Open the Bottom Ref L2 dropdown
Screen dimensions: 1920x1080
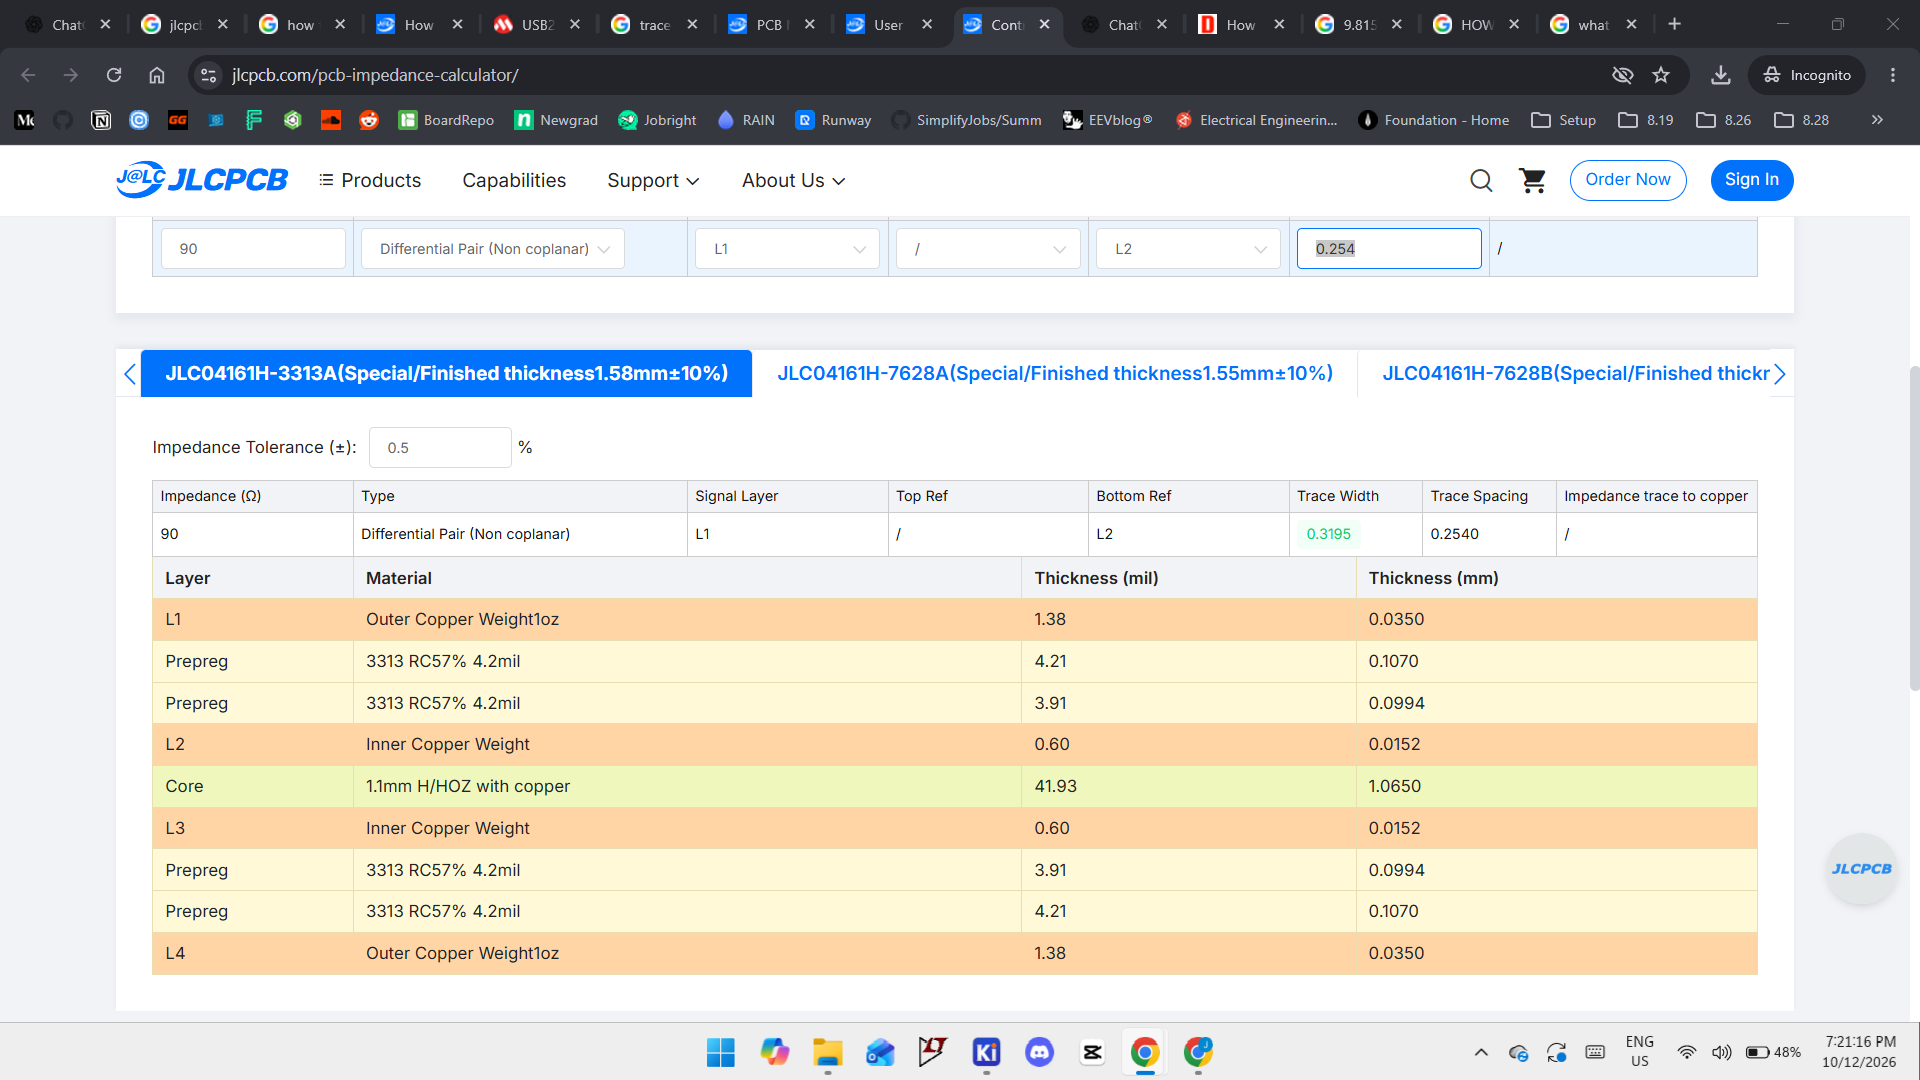tap(1189, 249)
